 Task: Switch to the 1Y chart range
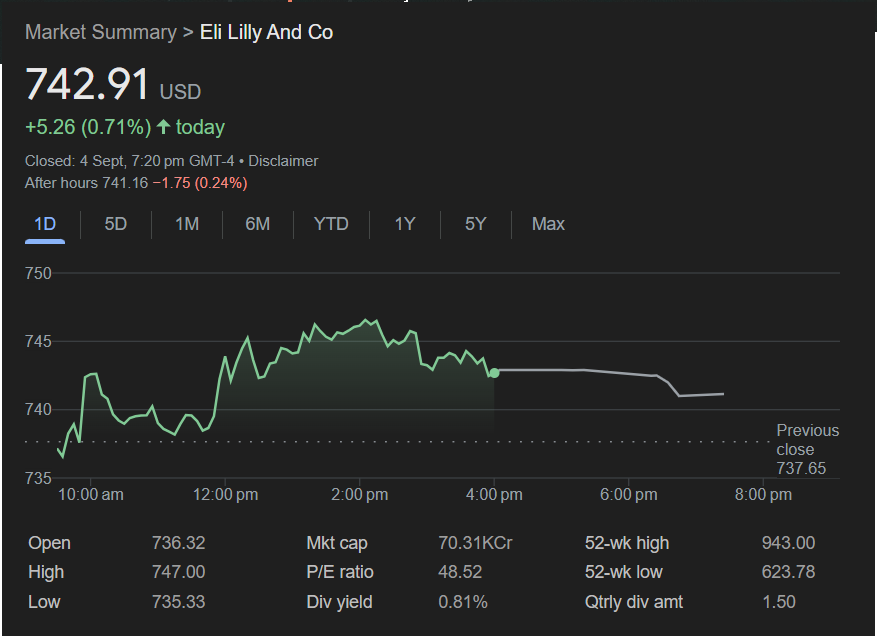point(405,224)
